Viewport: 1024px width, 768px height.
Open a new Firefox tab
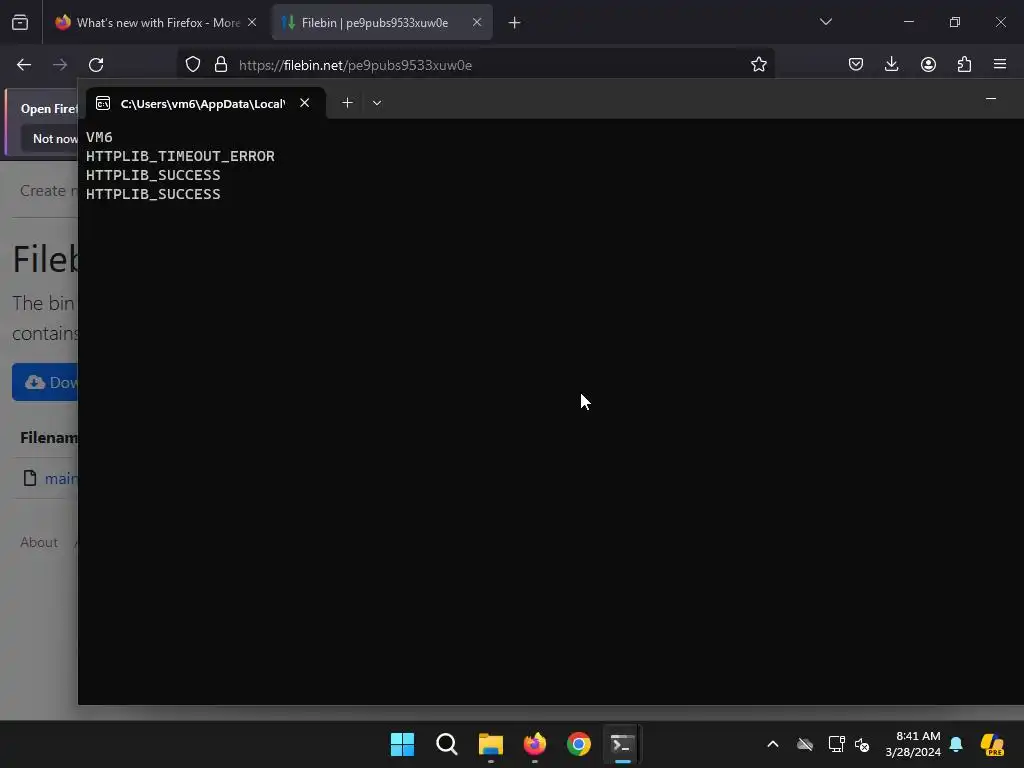[x=515, y=23]
